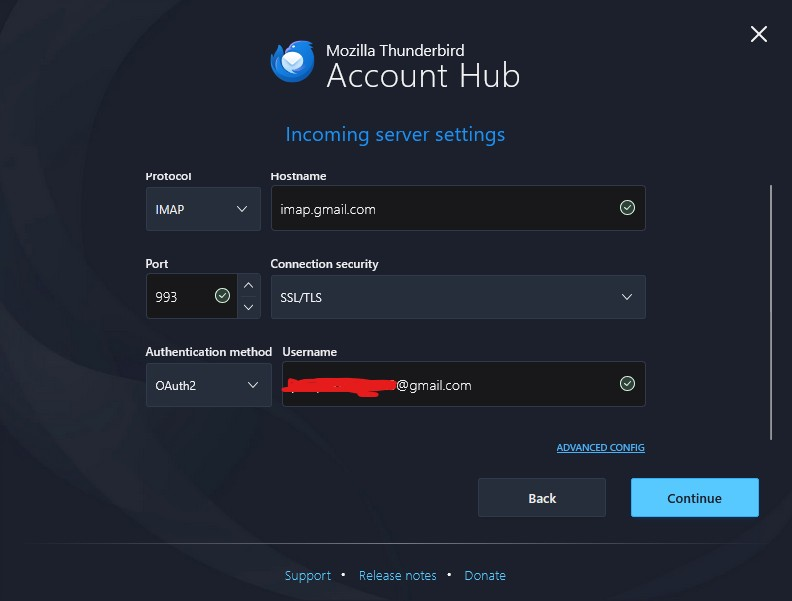Open the Advanced Config link
Screen dimensions: 792x601
point(601,447)
